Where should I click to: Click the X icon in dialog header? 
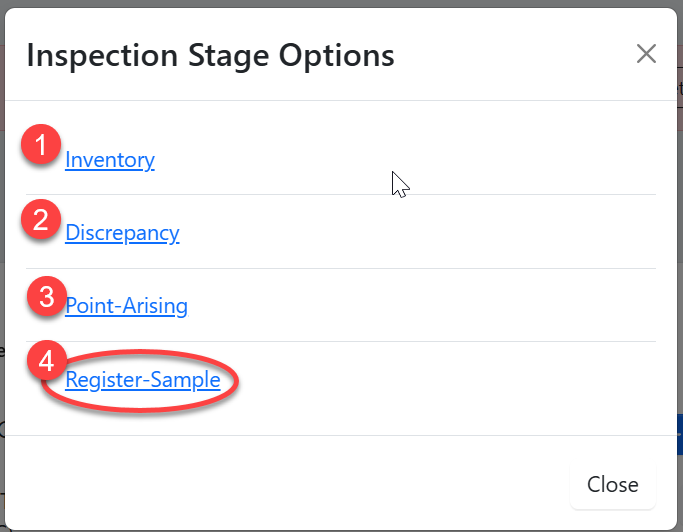tap(646, 54)
